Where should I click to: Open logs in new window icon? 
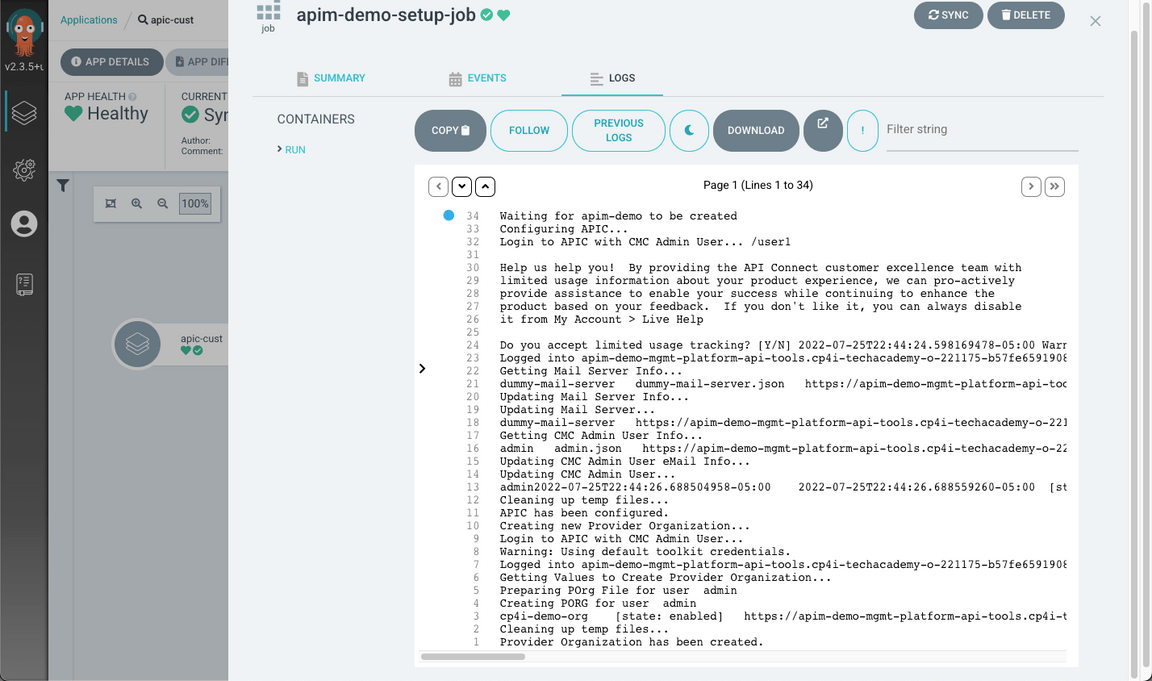[x=823, y=130]
